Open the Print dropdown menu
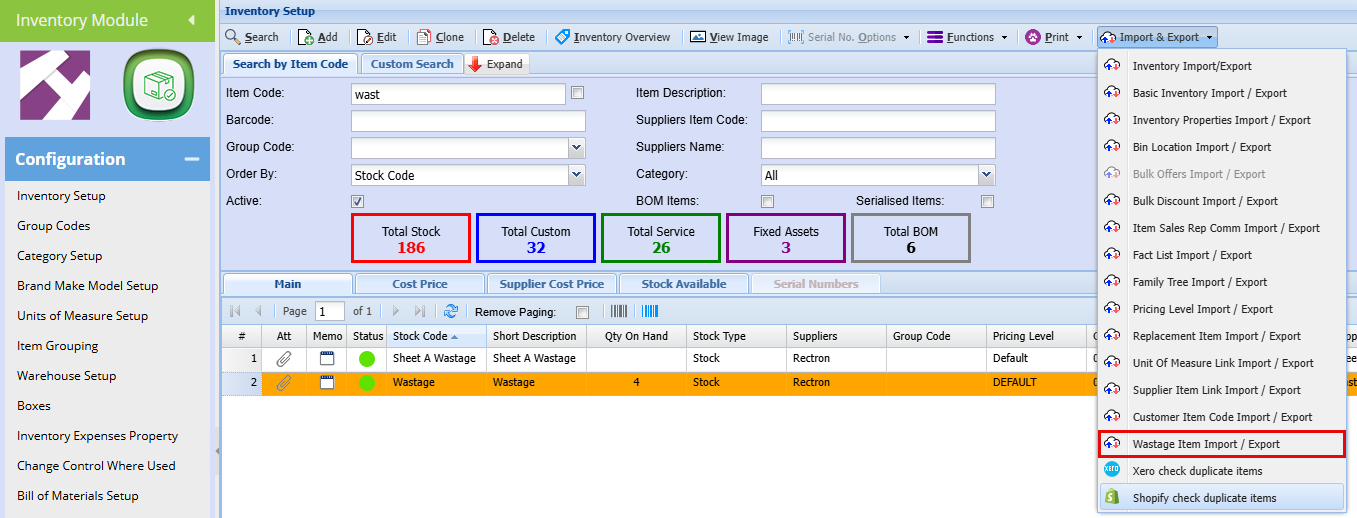Viewport: 1357px width, 518px height. point(1054,37)
